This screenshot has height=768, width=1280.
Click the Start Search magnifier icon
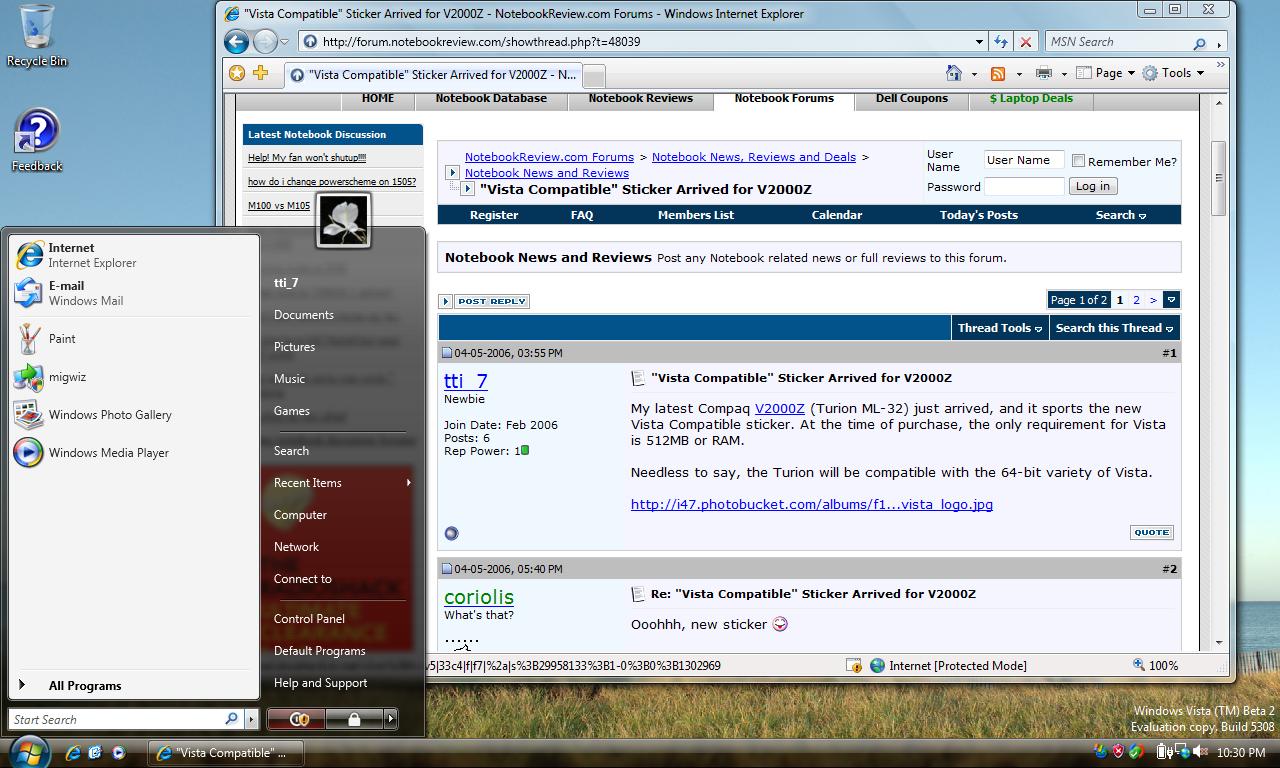click(231, 719)
